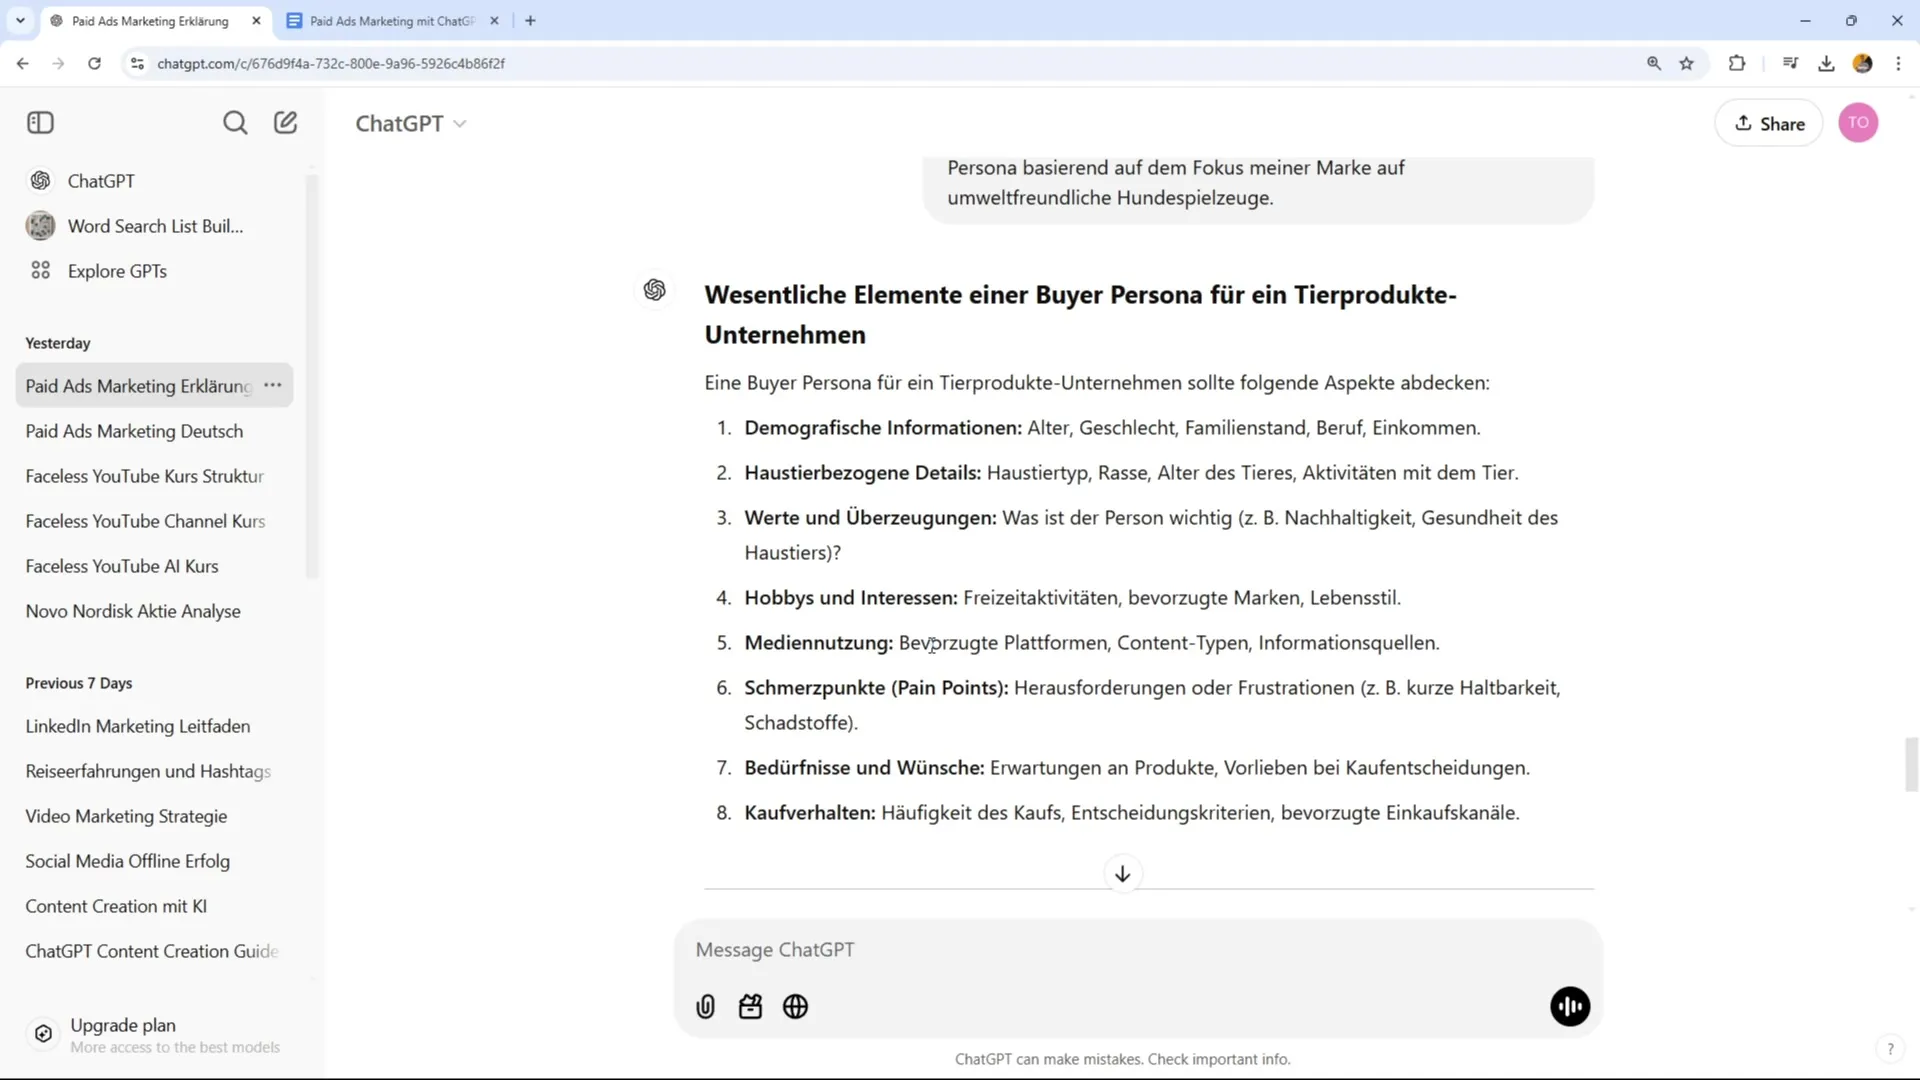This screenshot has width=1920, height=1080.
Task: Click the heading Wesentliche Elemente einer Buyer Persona
Action: coord(1080,314)
